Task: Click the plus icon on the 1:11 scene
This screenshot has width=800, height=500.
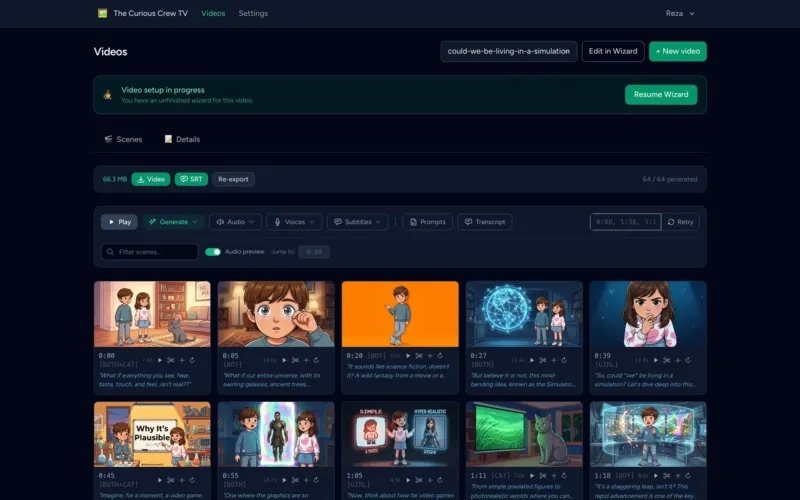Action: (x=554, y=476)
